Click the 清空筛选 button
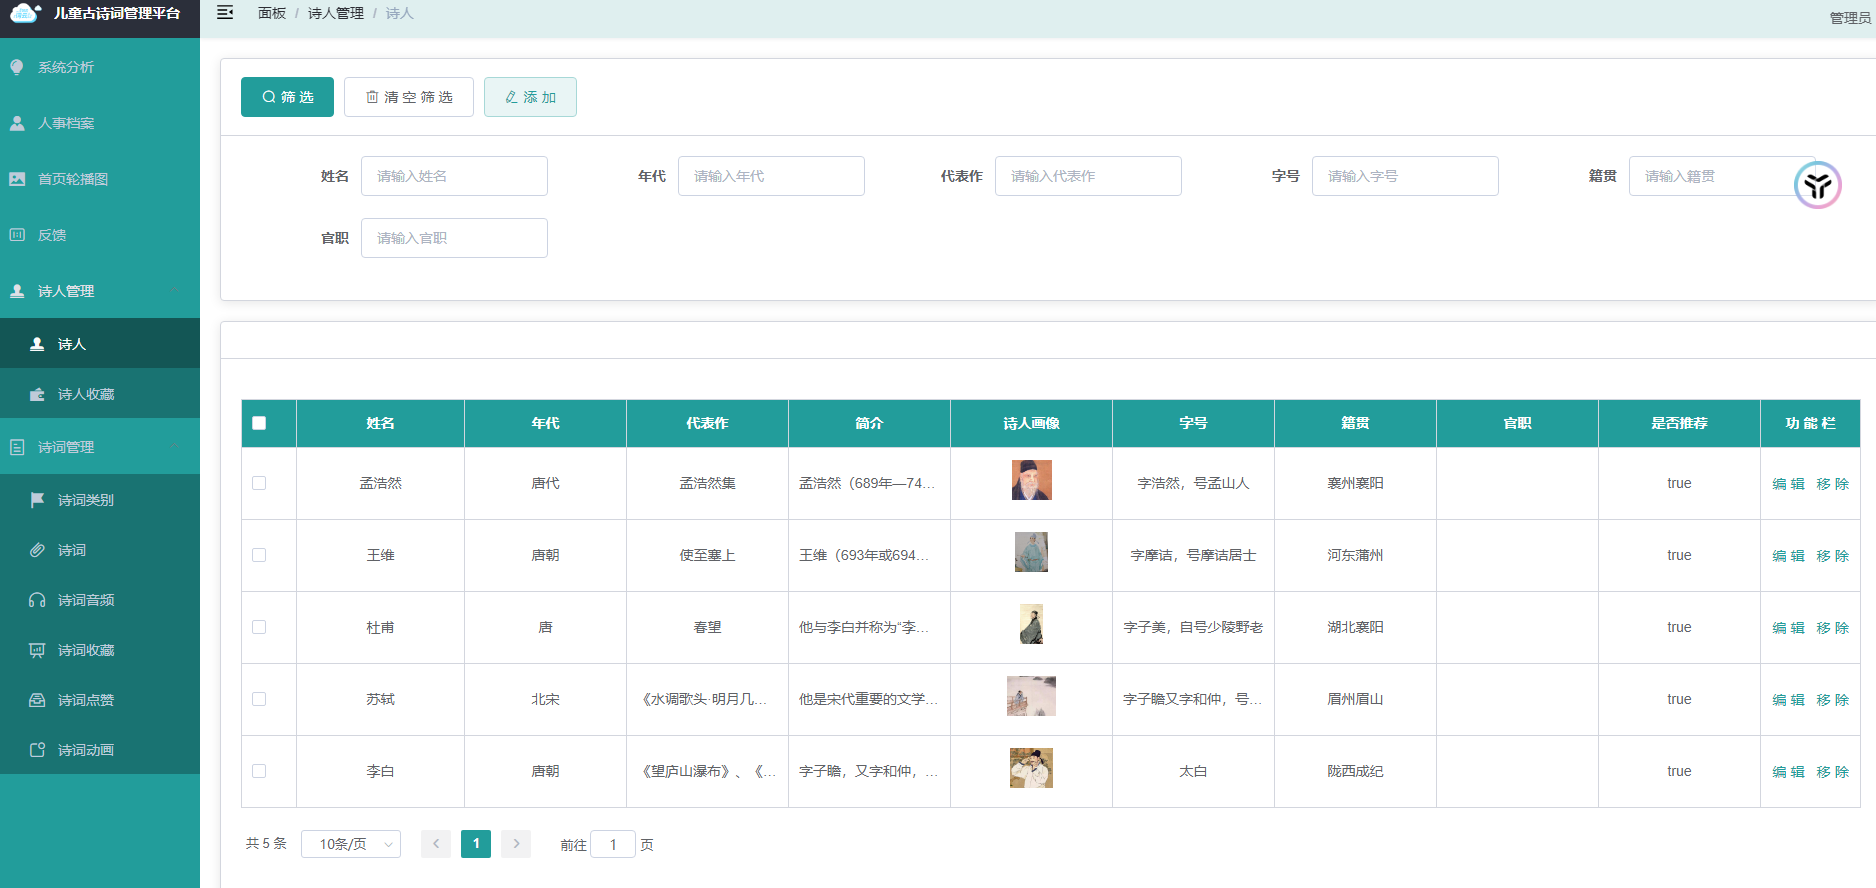The width and height of the screenshot is (1876, 888). pos(409,97)
